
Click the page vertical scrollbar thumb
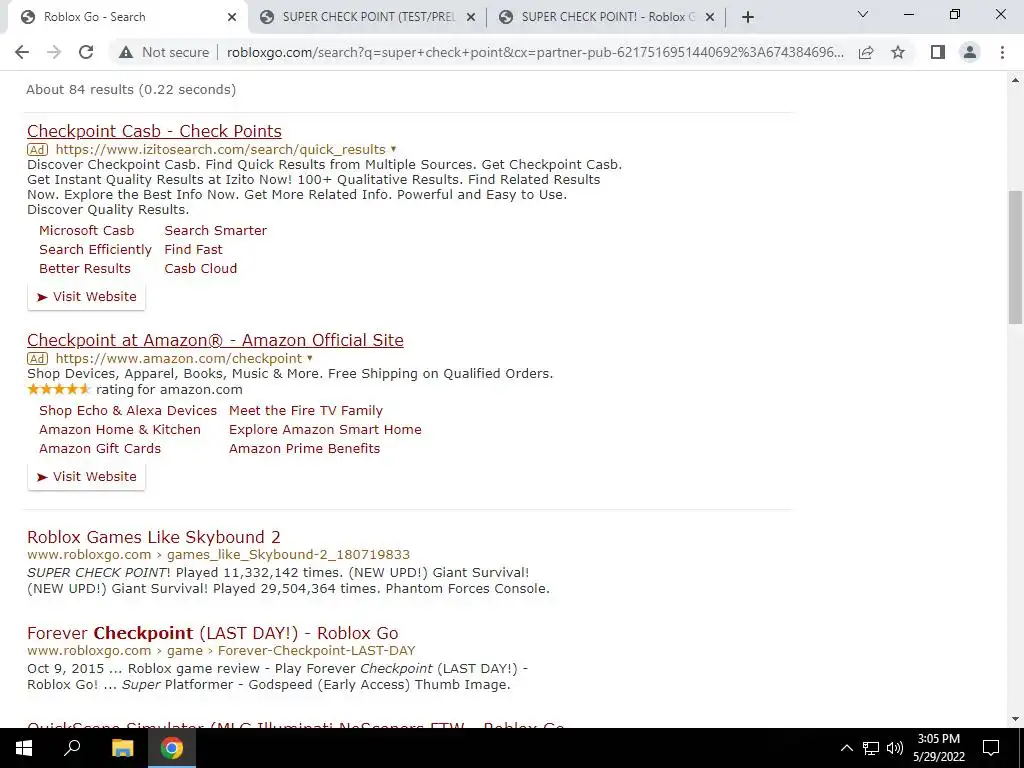1015,257
